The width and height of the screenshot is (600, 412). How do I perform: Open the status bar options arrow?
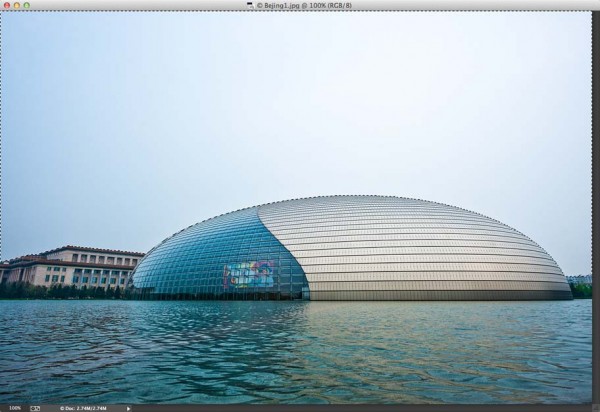(x=129, y=409)
